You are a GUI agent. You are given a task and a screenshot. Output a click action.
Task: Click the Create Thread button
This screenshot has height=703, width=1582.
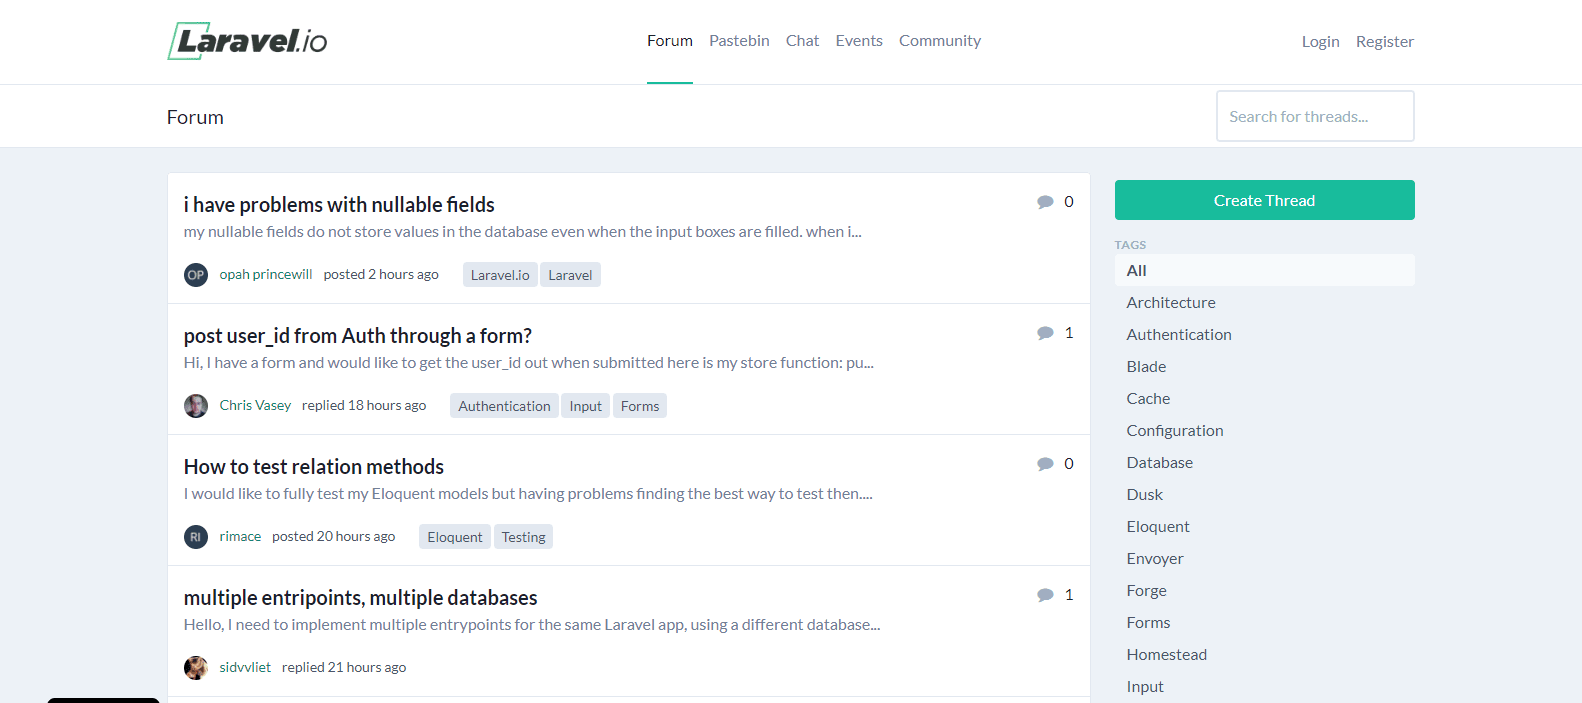[1264, 200]
